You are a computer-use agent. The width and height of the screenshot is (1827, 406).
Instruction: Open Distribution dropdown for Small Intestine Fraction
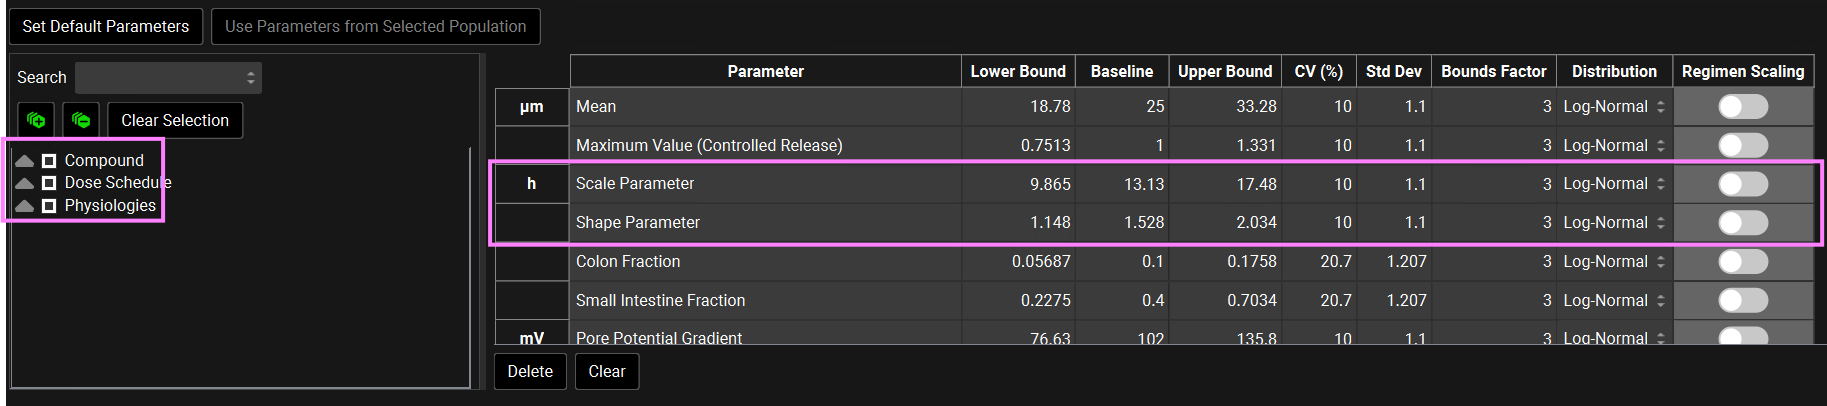tap(1614, 301)
